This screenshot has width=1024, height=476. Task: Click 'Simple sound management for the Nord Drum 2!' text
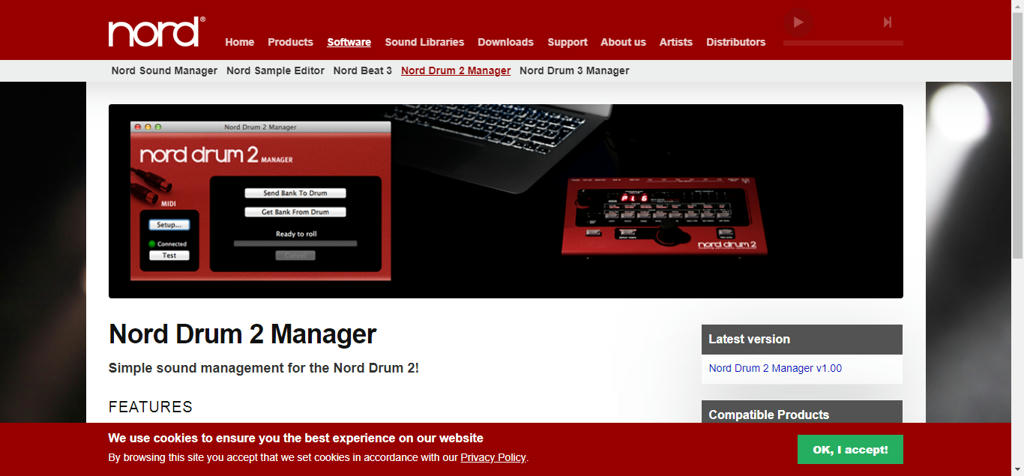click(x=264, y=368)
